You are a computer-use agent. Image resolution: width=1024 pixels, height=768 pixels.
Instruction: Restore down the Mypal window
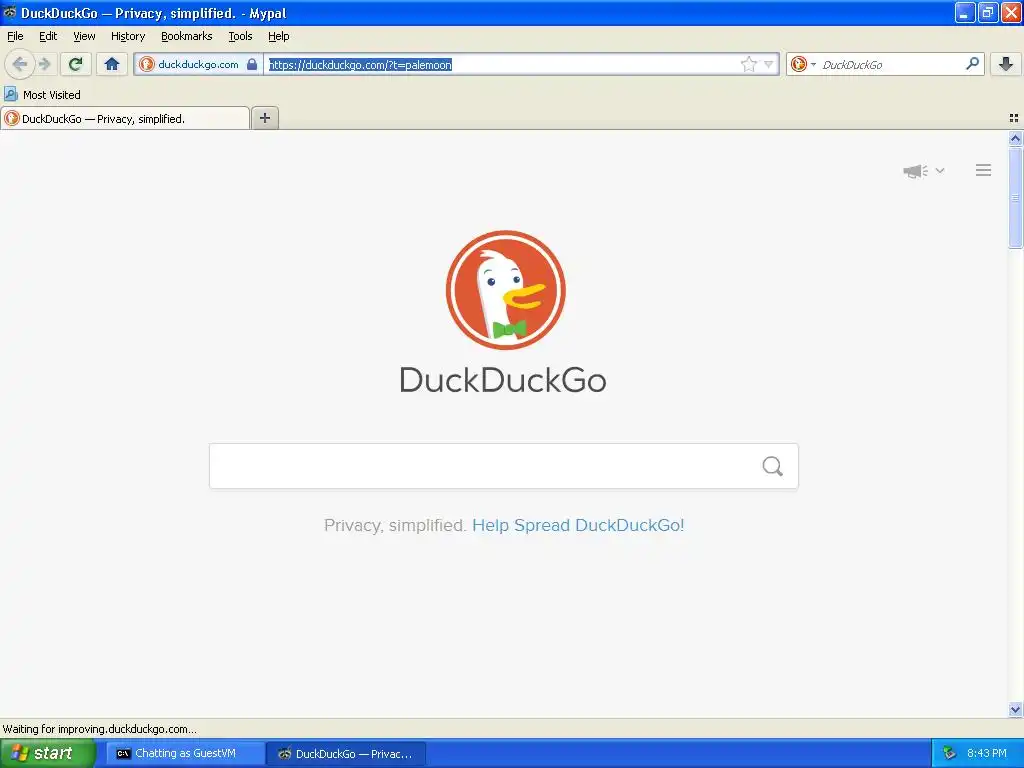point(988,12)
